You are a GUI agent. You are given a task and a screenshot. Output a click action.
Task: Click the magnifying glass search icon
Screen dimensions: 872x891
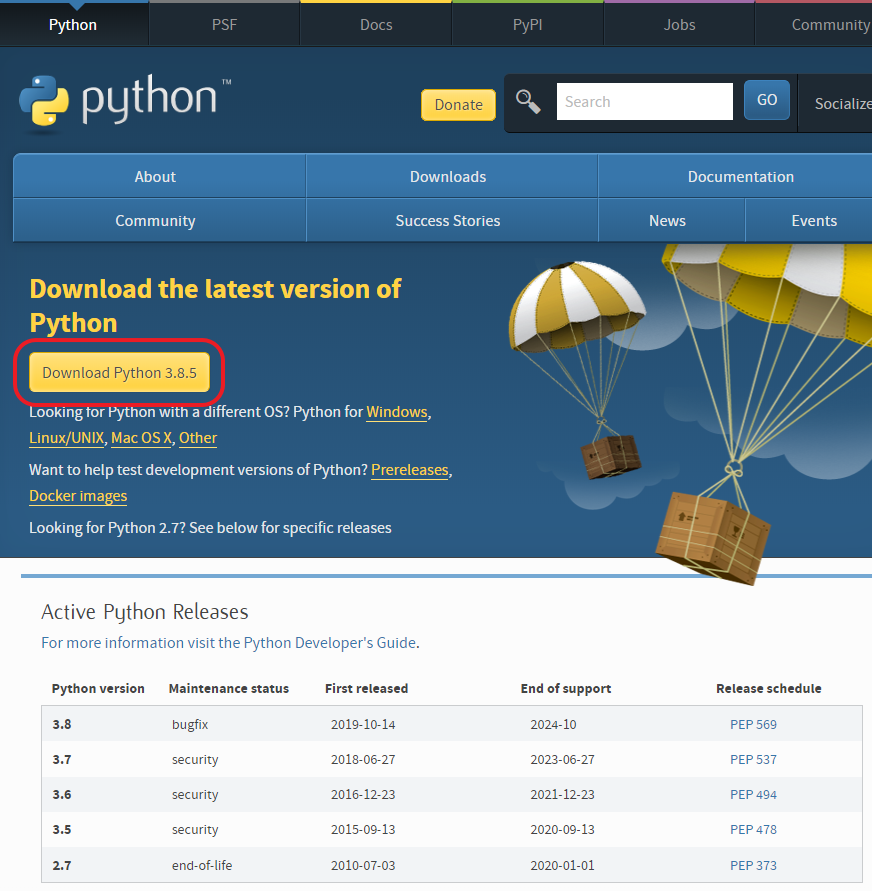click(528, 102)
